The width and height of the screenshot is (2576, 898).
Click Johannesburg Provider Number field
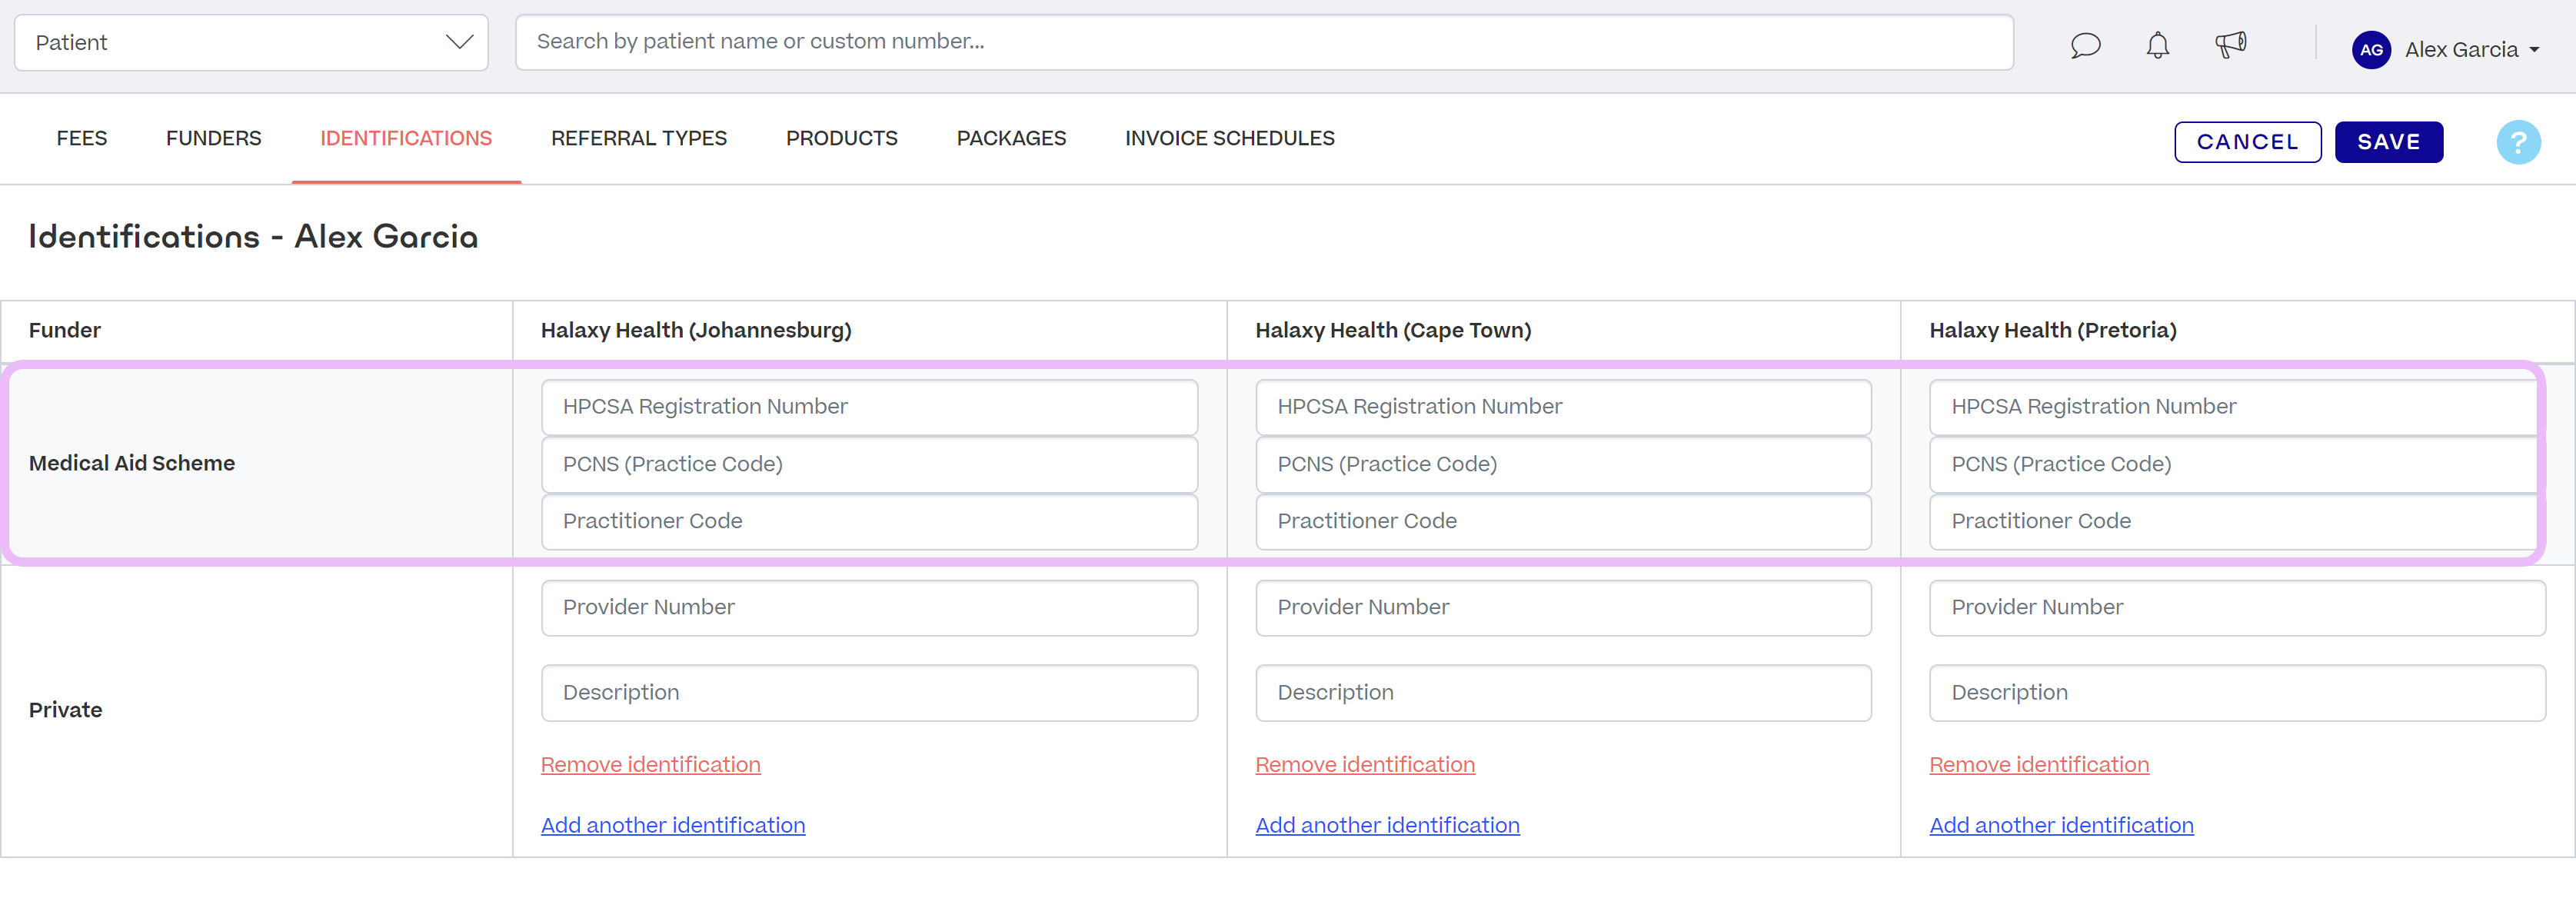tap(869, 608)
